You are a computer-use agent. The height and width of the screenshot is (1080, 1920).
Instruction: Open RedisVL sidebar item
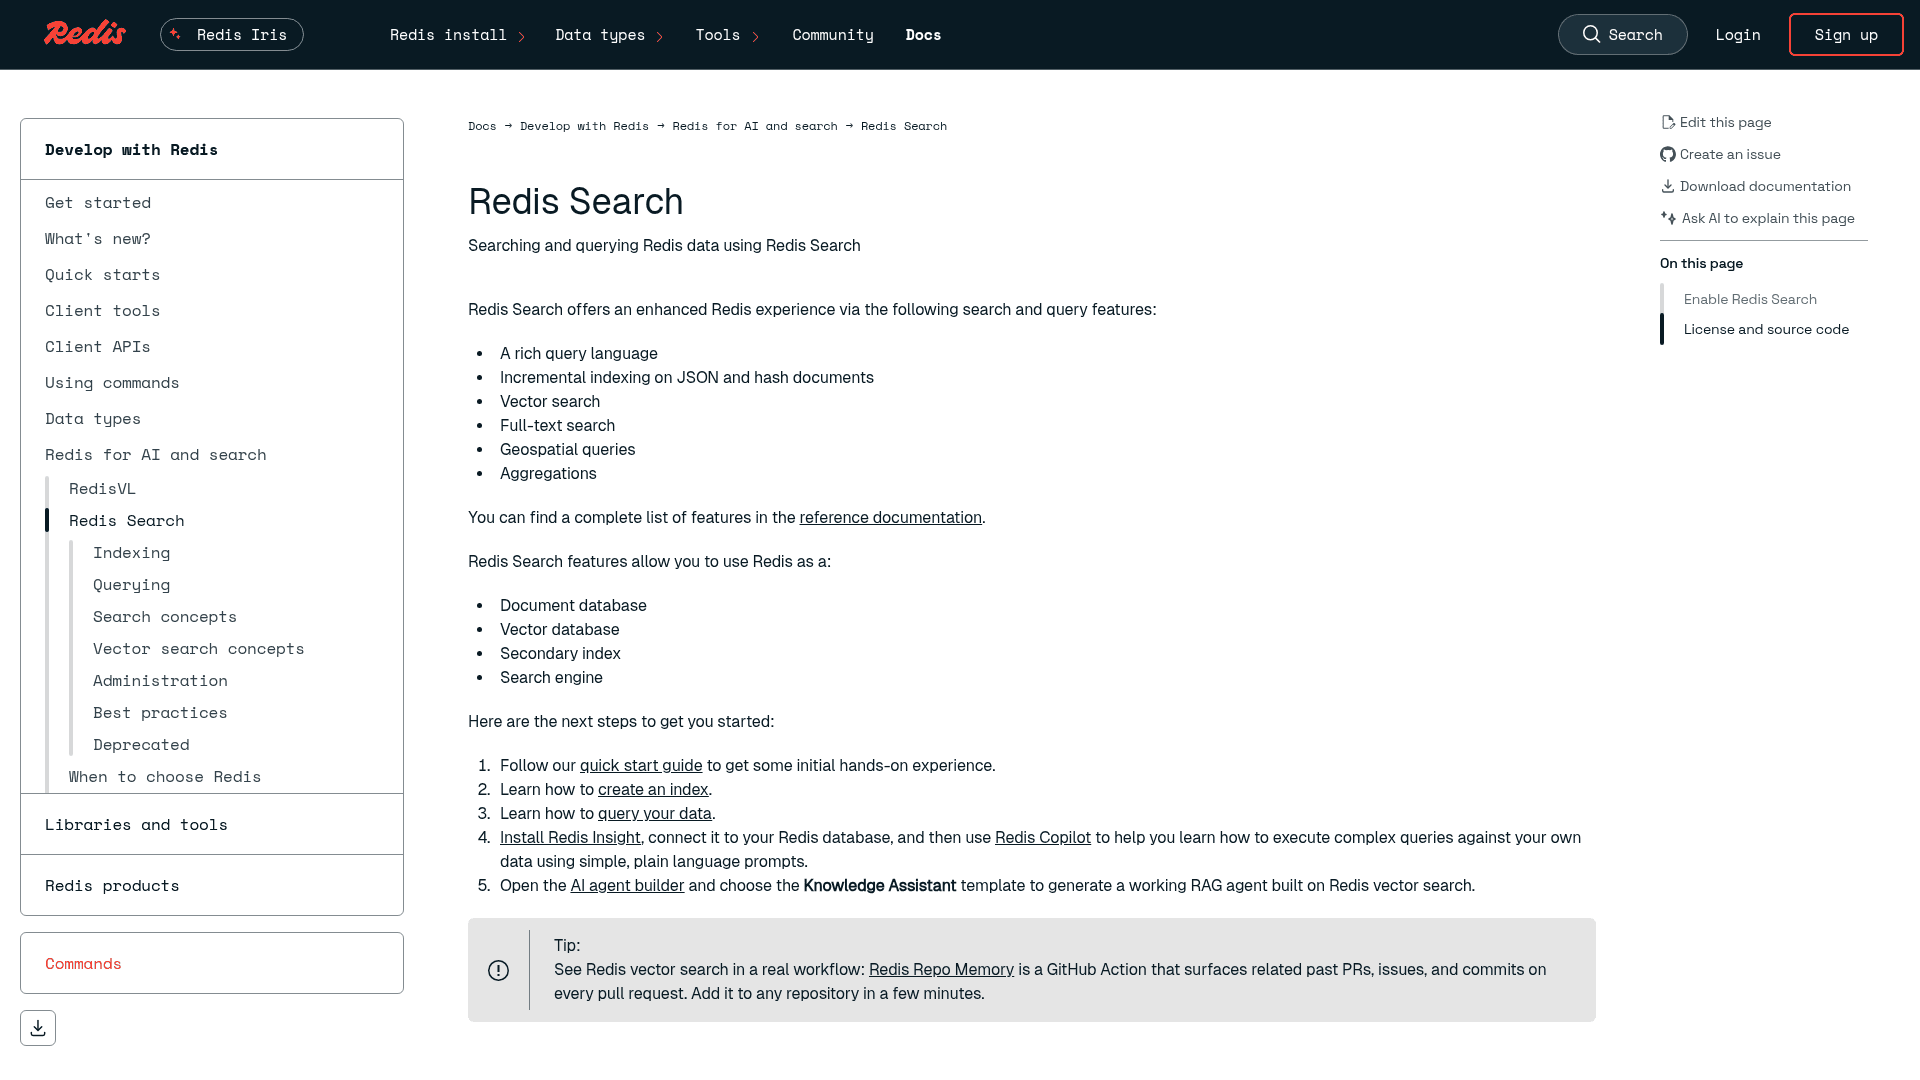tap(102, 488)
